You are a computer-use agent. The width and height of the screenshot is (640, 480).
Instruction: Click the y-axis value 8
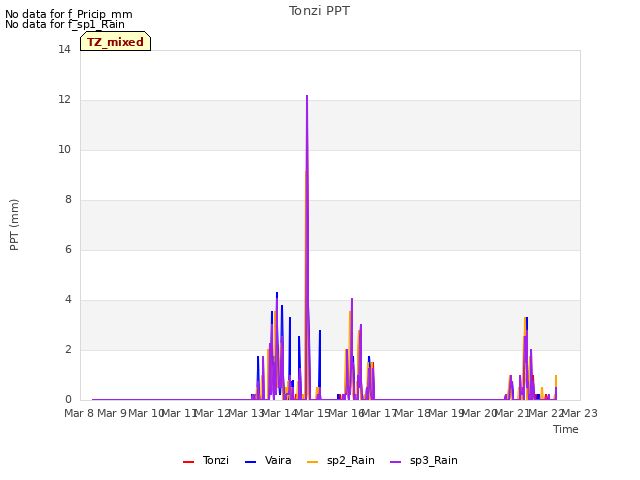tap(68, 200)
